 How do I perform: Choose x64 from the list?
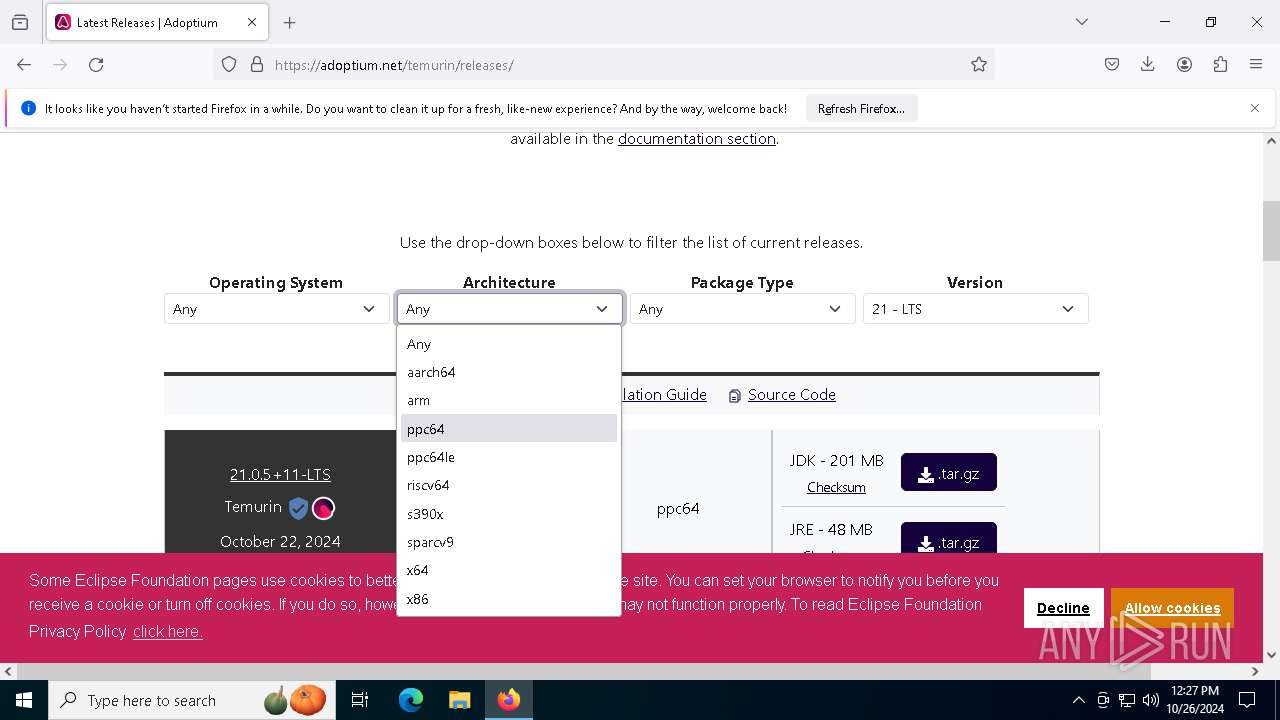coord(509,570)
